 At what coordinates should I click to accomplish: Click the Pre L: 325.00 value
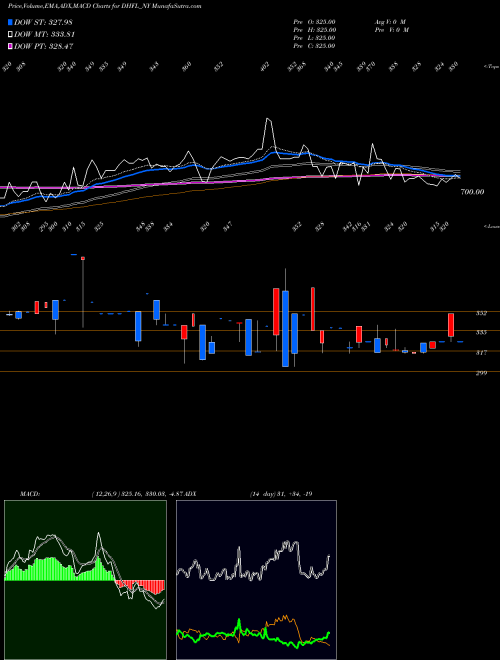[314, 38]
